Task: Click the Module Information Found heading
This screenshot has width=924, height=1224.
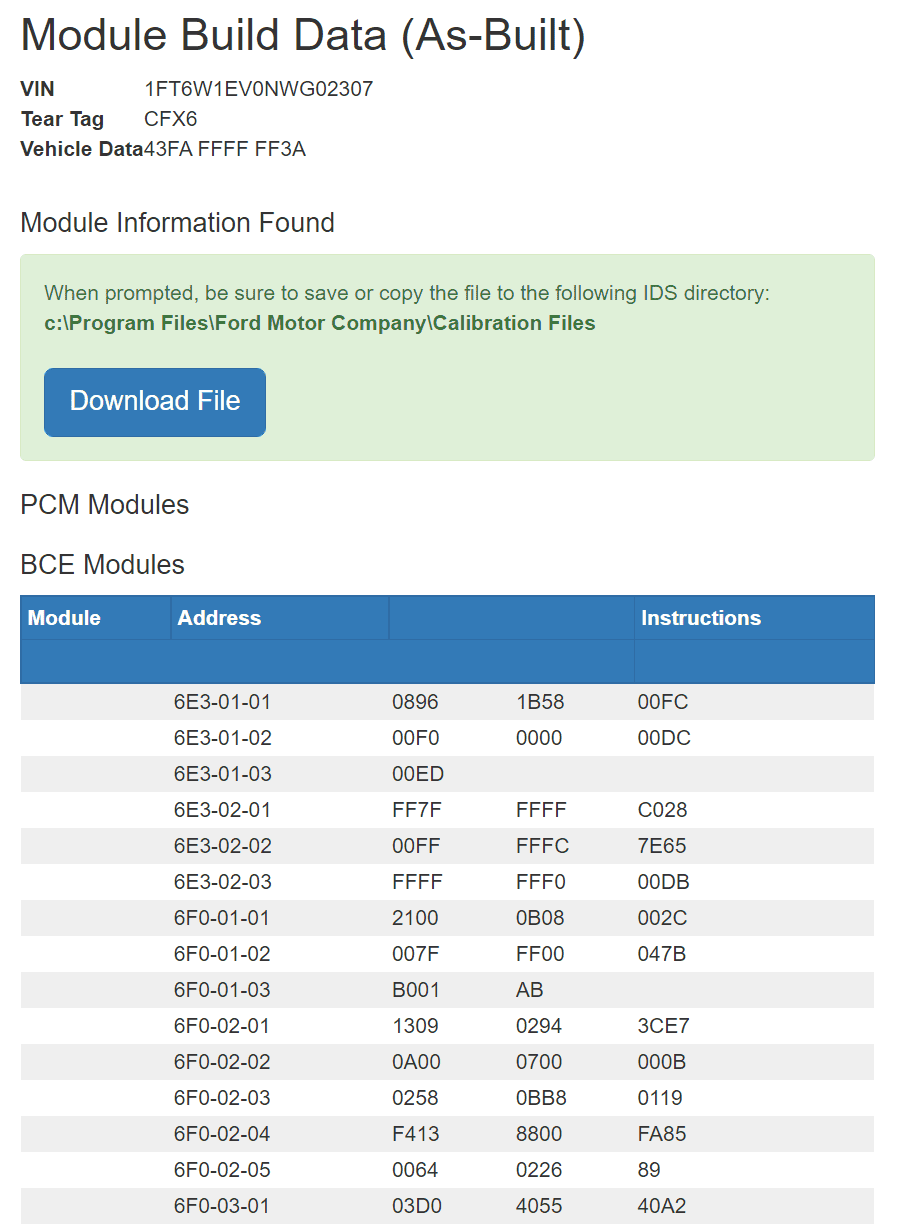Action: [177, 222]
